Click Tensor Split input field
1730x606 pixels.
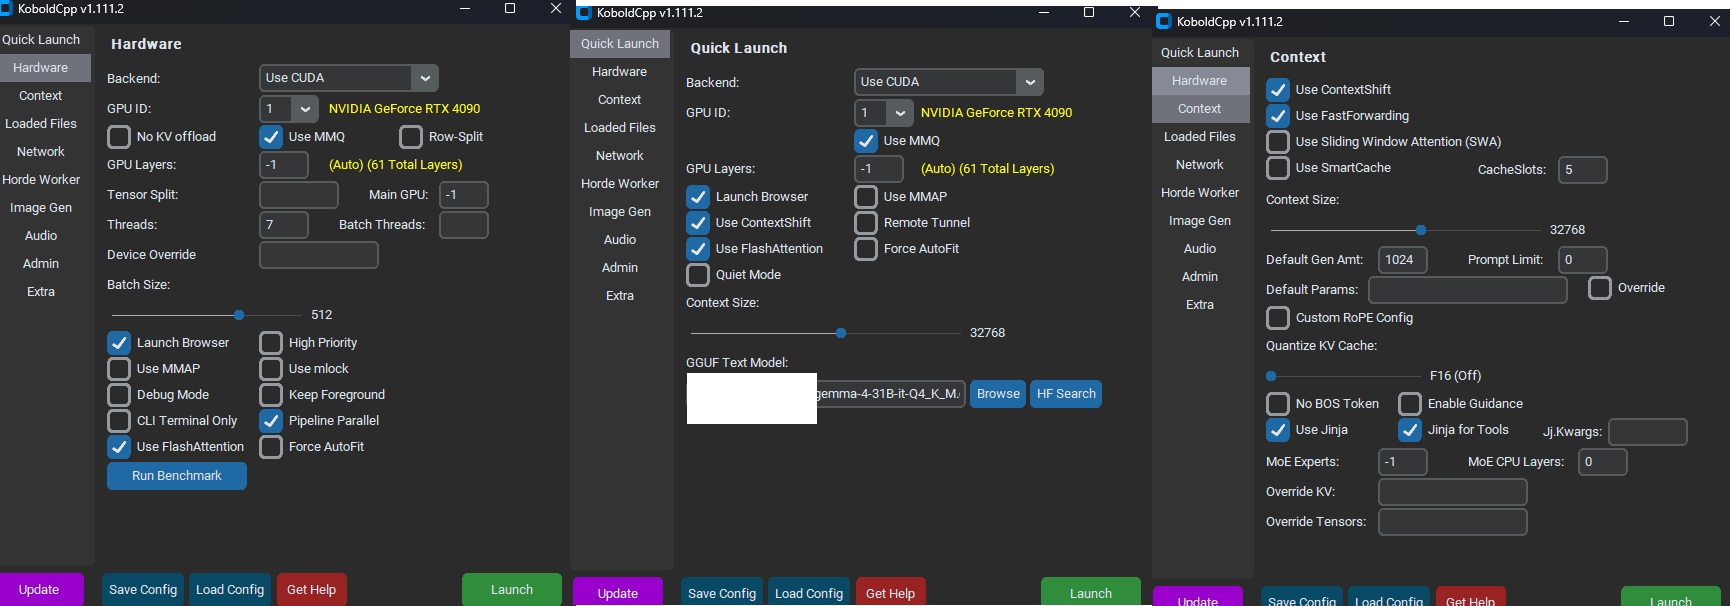click(x=299, y=194)
